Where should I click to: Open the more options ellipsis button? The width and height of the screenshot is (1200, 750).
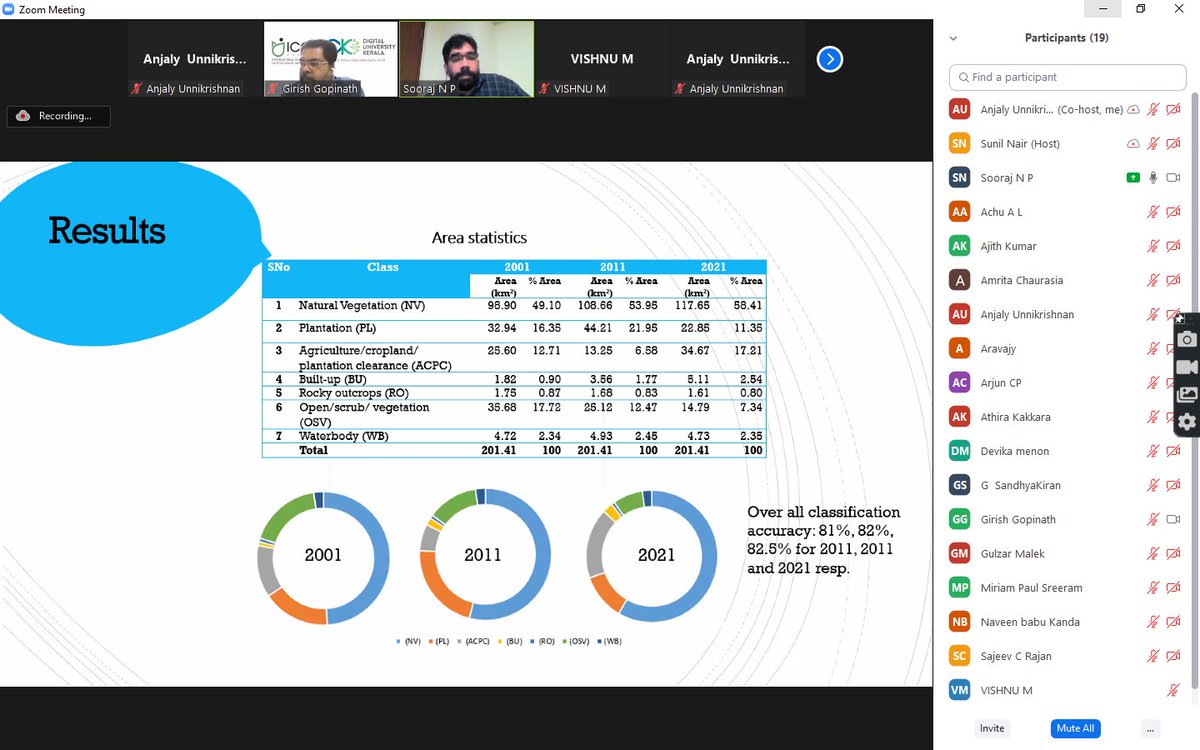tap(1151, 728)
